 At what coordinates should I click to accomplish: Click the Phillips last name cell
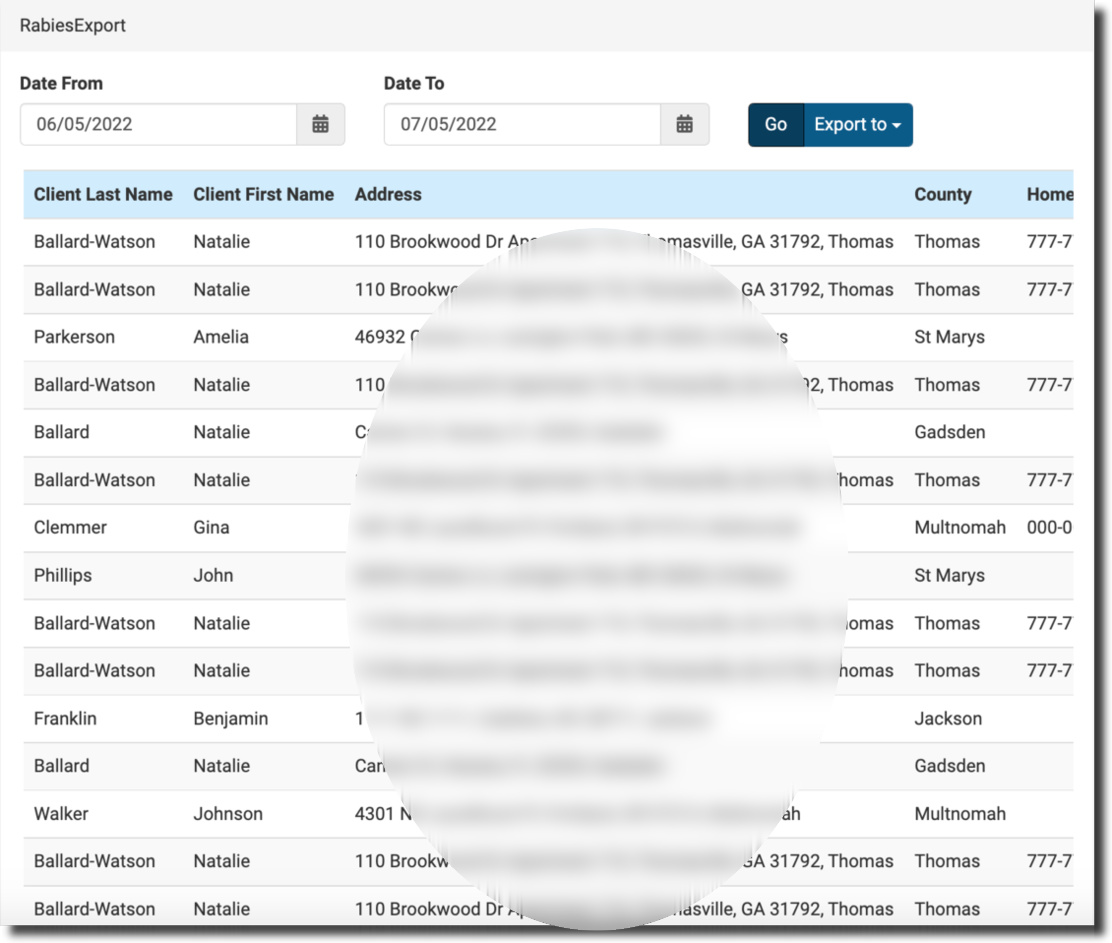(62, 575)
